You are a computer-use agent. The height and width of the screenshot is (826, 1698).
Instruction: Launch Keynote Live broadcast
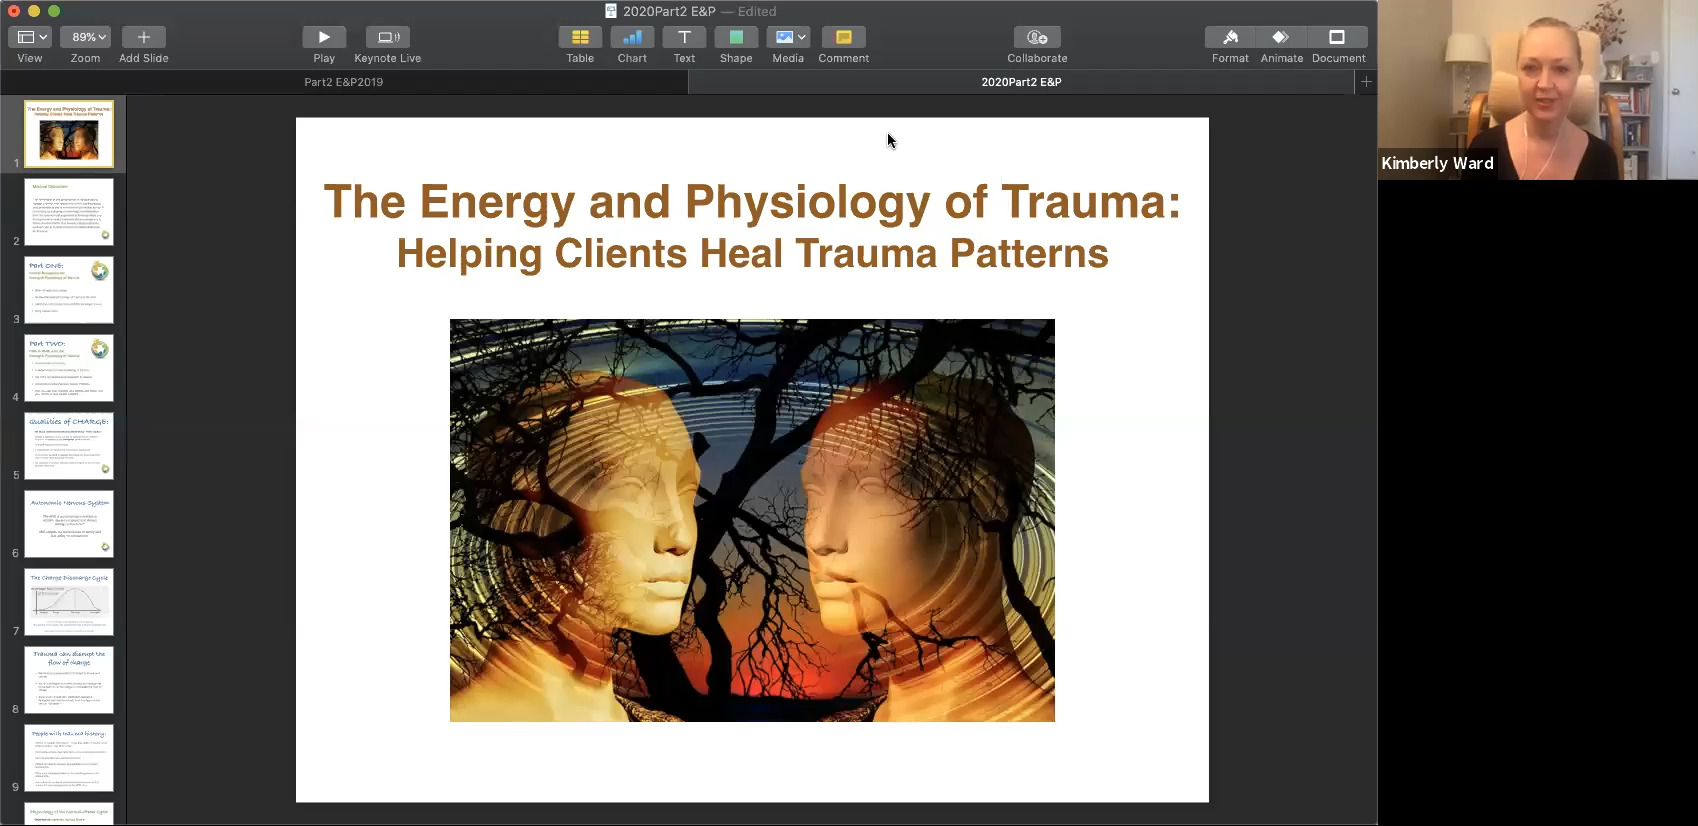coord(387,37)
